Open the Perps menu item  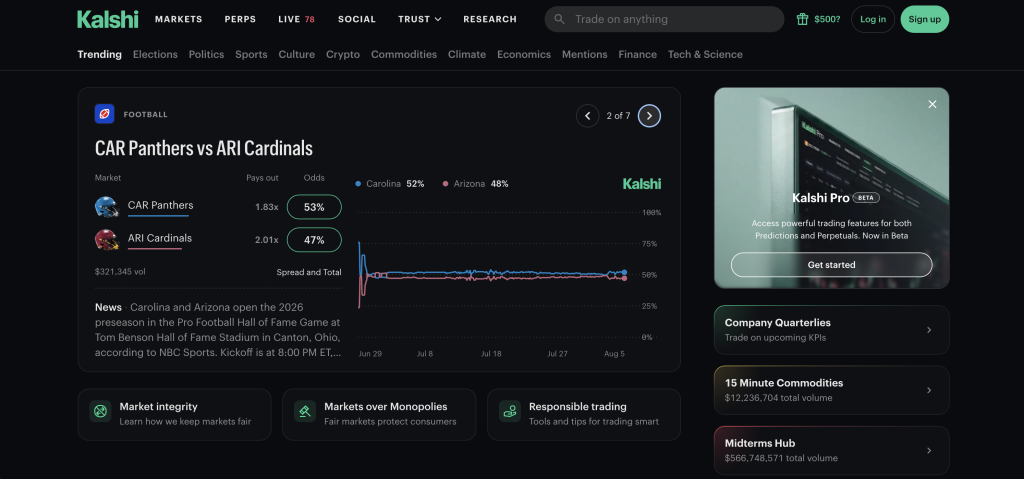click(x=240, y=19)
